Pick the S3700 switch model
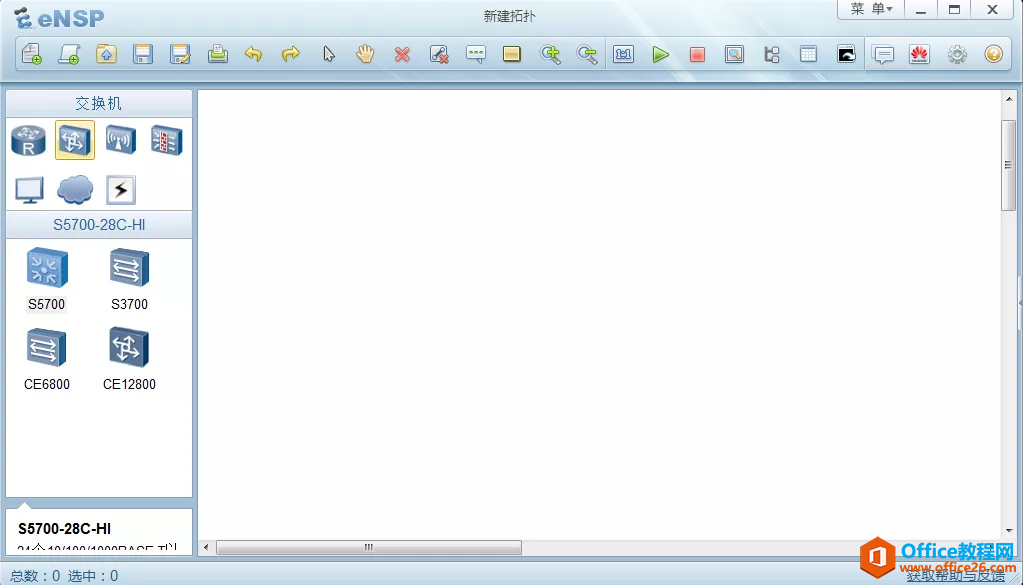 [129, 280]
